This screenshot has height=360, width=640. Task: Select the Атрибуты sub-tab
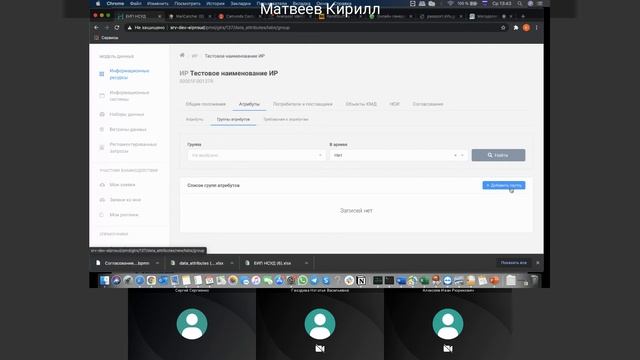point(194,120)
